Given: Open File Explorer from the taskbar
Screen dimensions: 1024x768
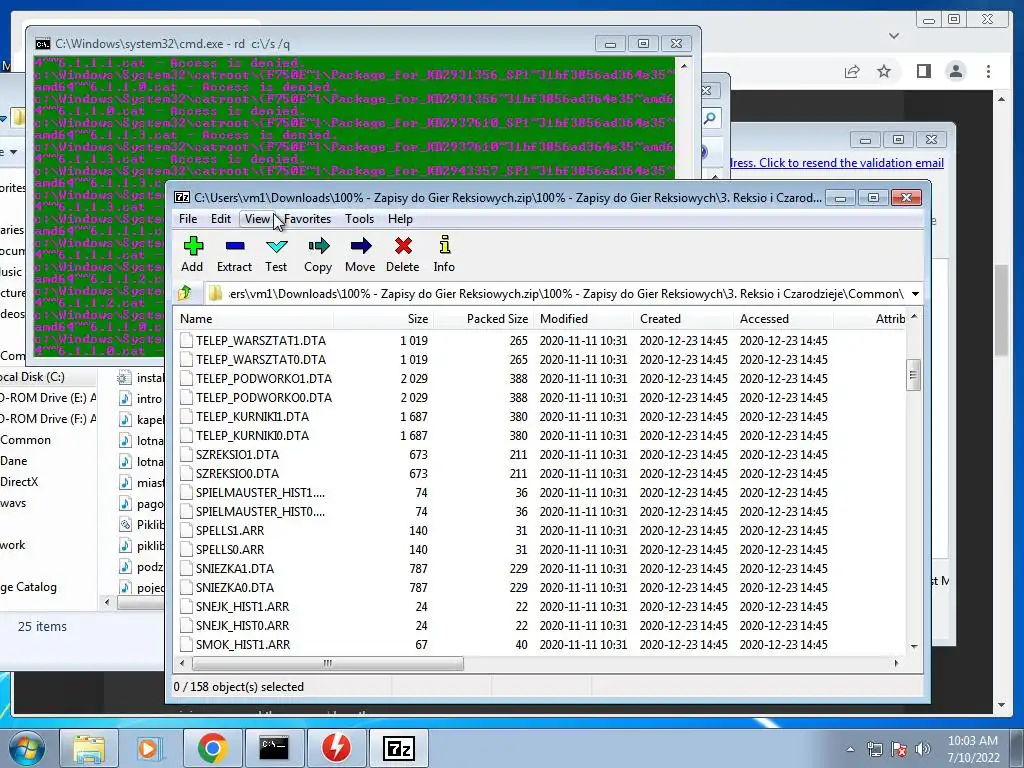Looking at the screenshot, I should click(x=89, y=748).
